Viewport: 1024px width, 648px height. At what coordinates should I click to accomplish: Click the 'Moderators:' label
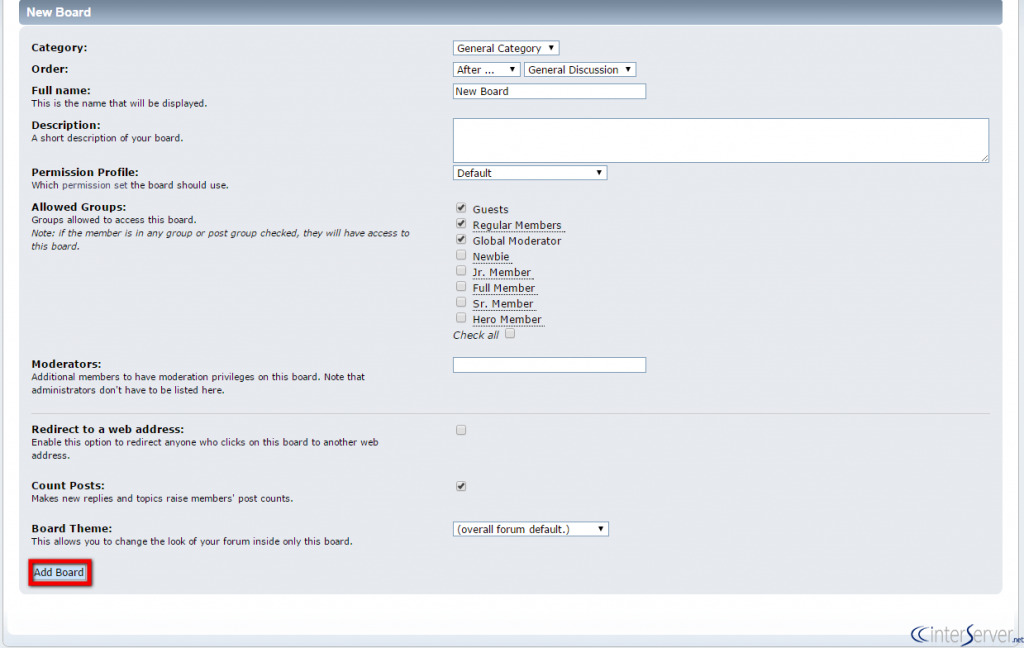(x=67, y=364)
